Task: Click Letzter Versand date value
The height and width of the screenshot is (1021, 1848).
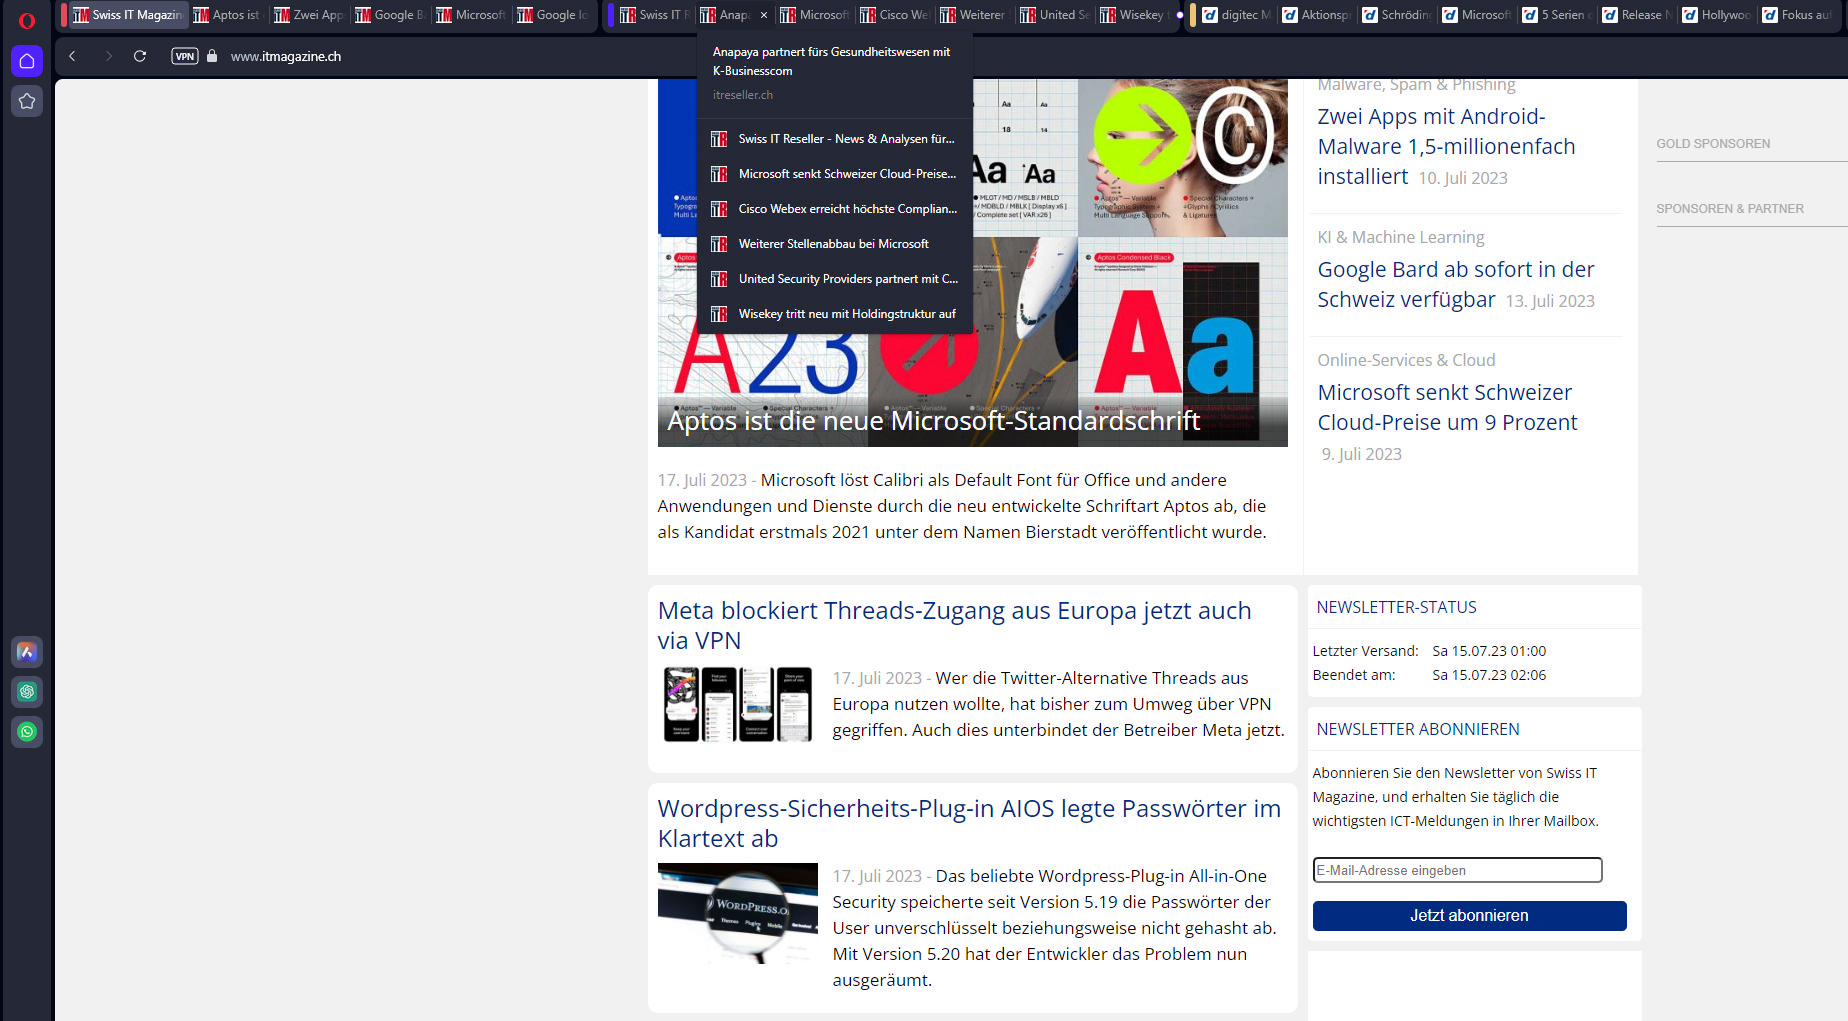Action: click(x=1488, y=651)
